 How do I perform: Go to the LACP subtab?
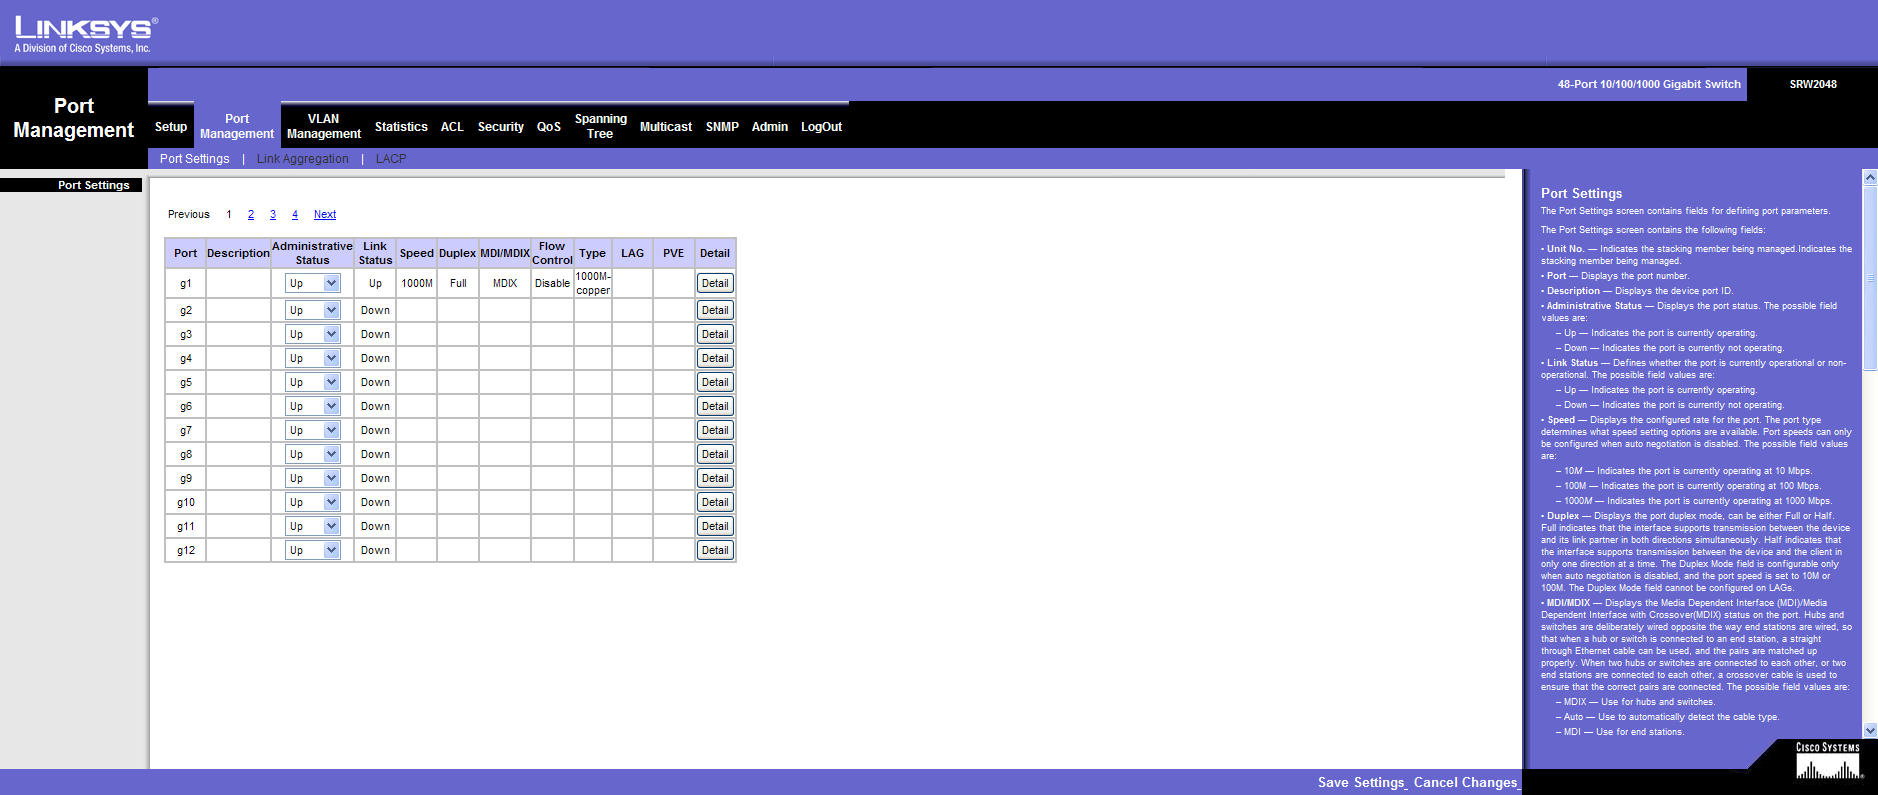390,159
